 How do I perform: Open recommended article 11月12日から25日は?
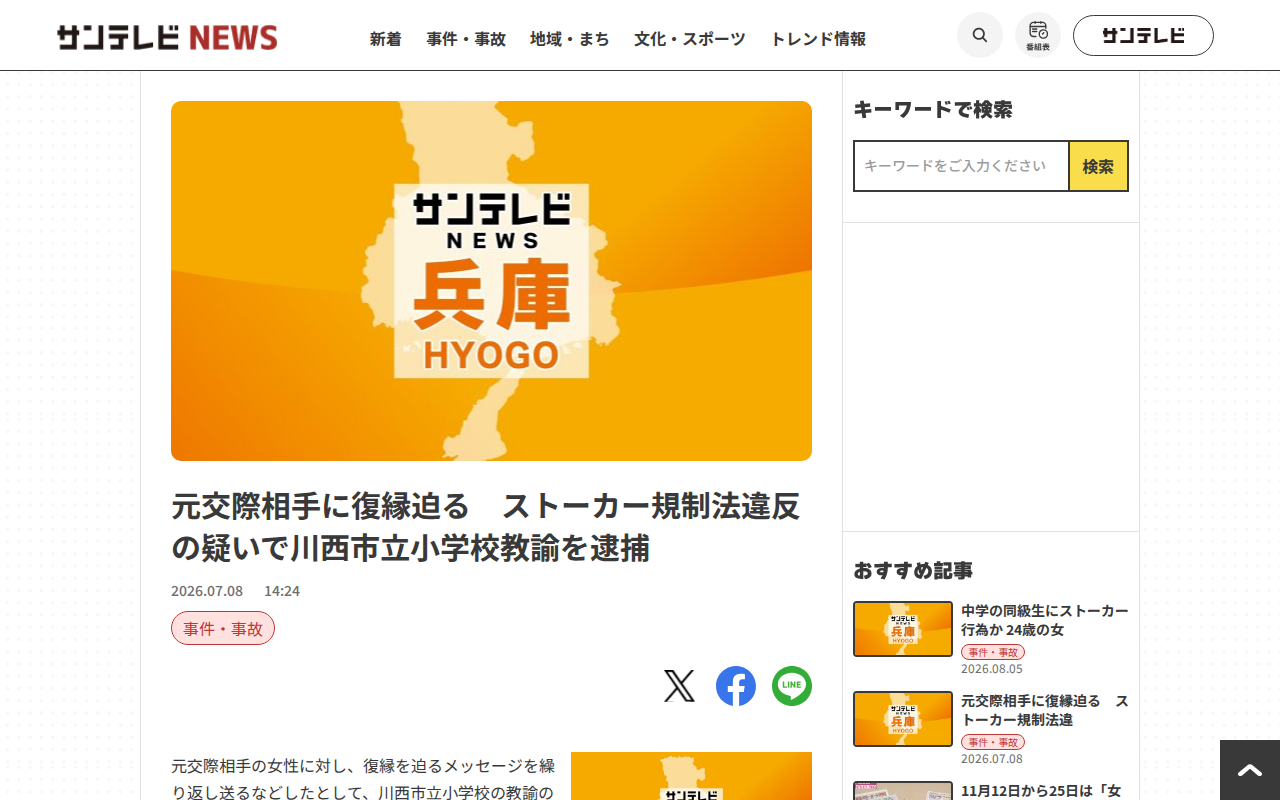point(1041,790)
